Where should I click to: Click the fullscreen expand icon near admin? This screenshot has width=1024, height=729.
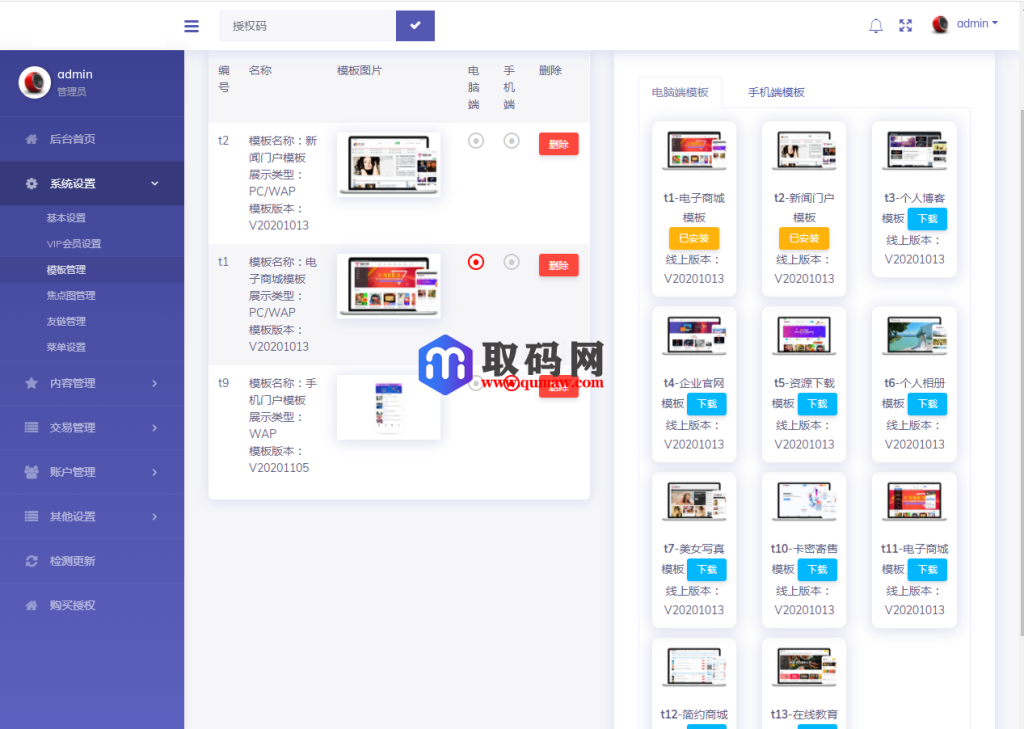tap(906, 25)
